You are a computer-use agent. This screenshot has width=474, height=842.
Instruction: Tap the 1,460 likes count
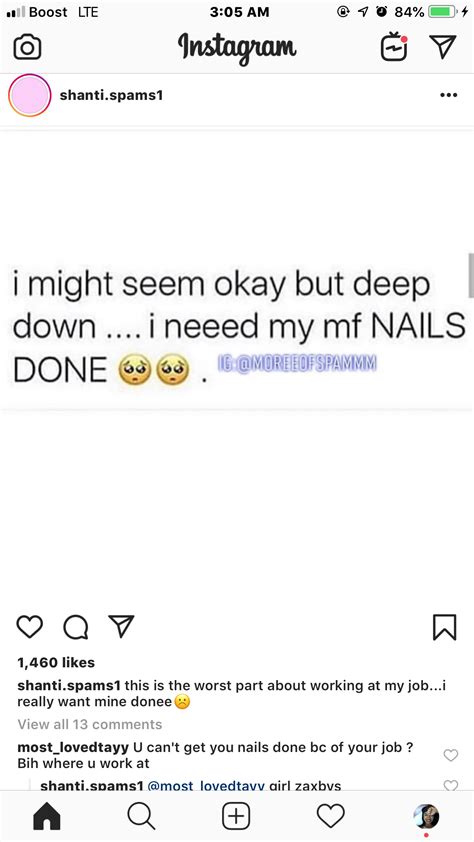[x=56, y=663]
